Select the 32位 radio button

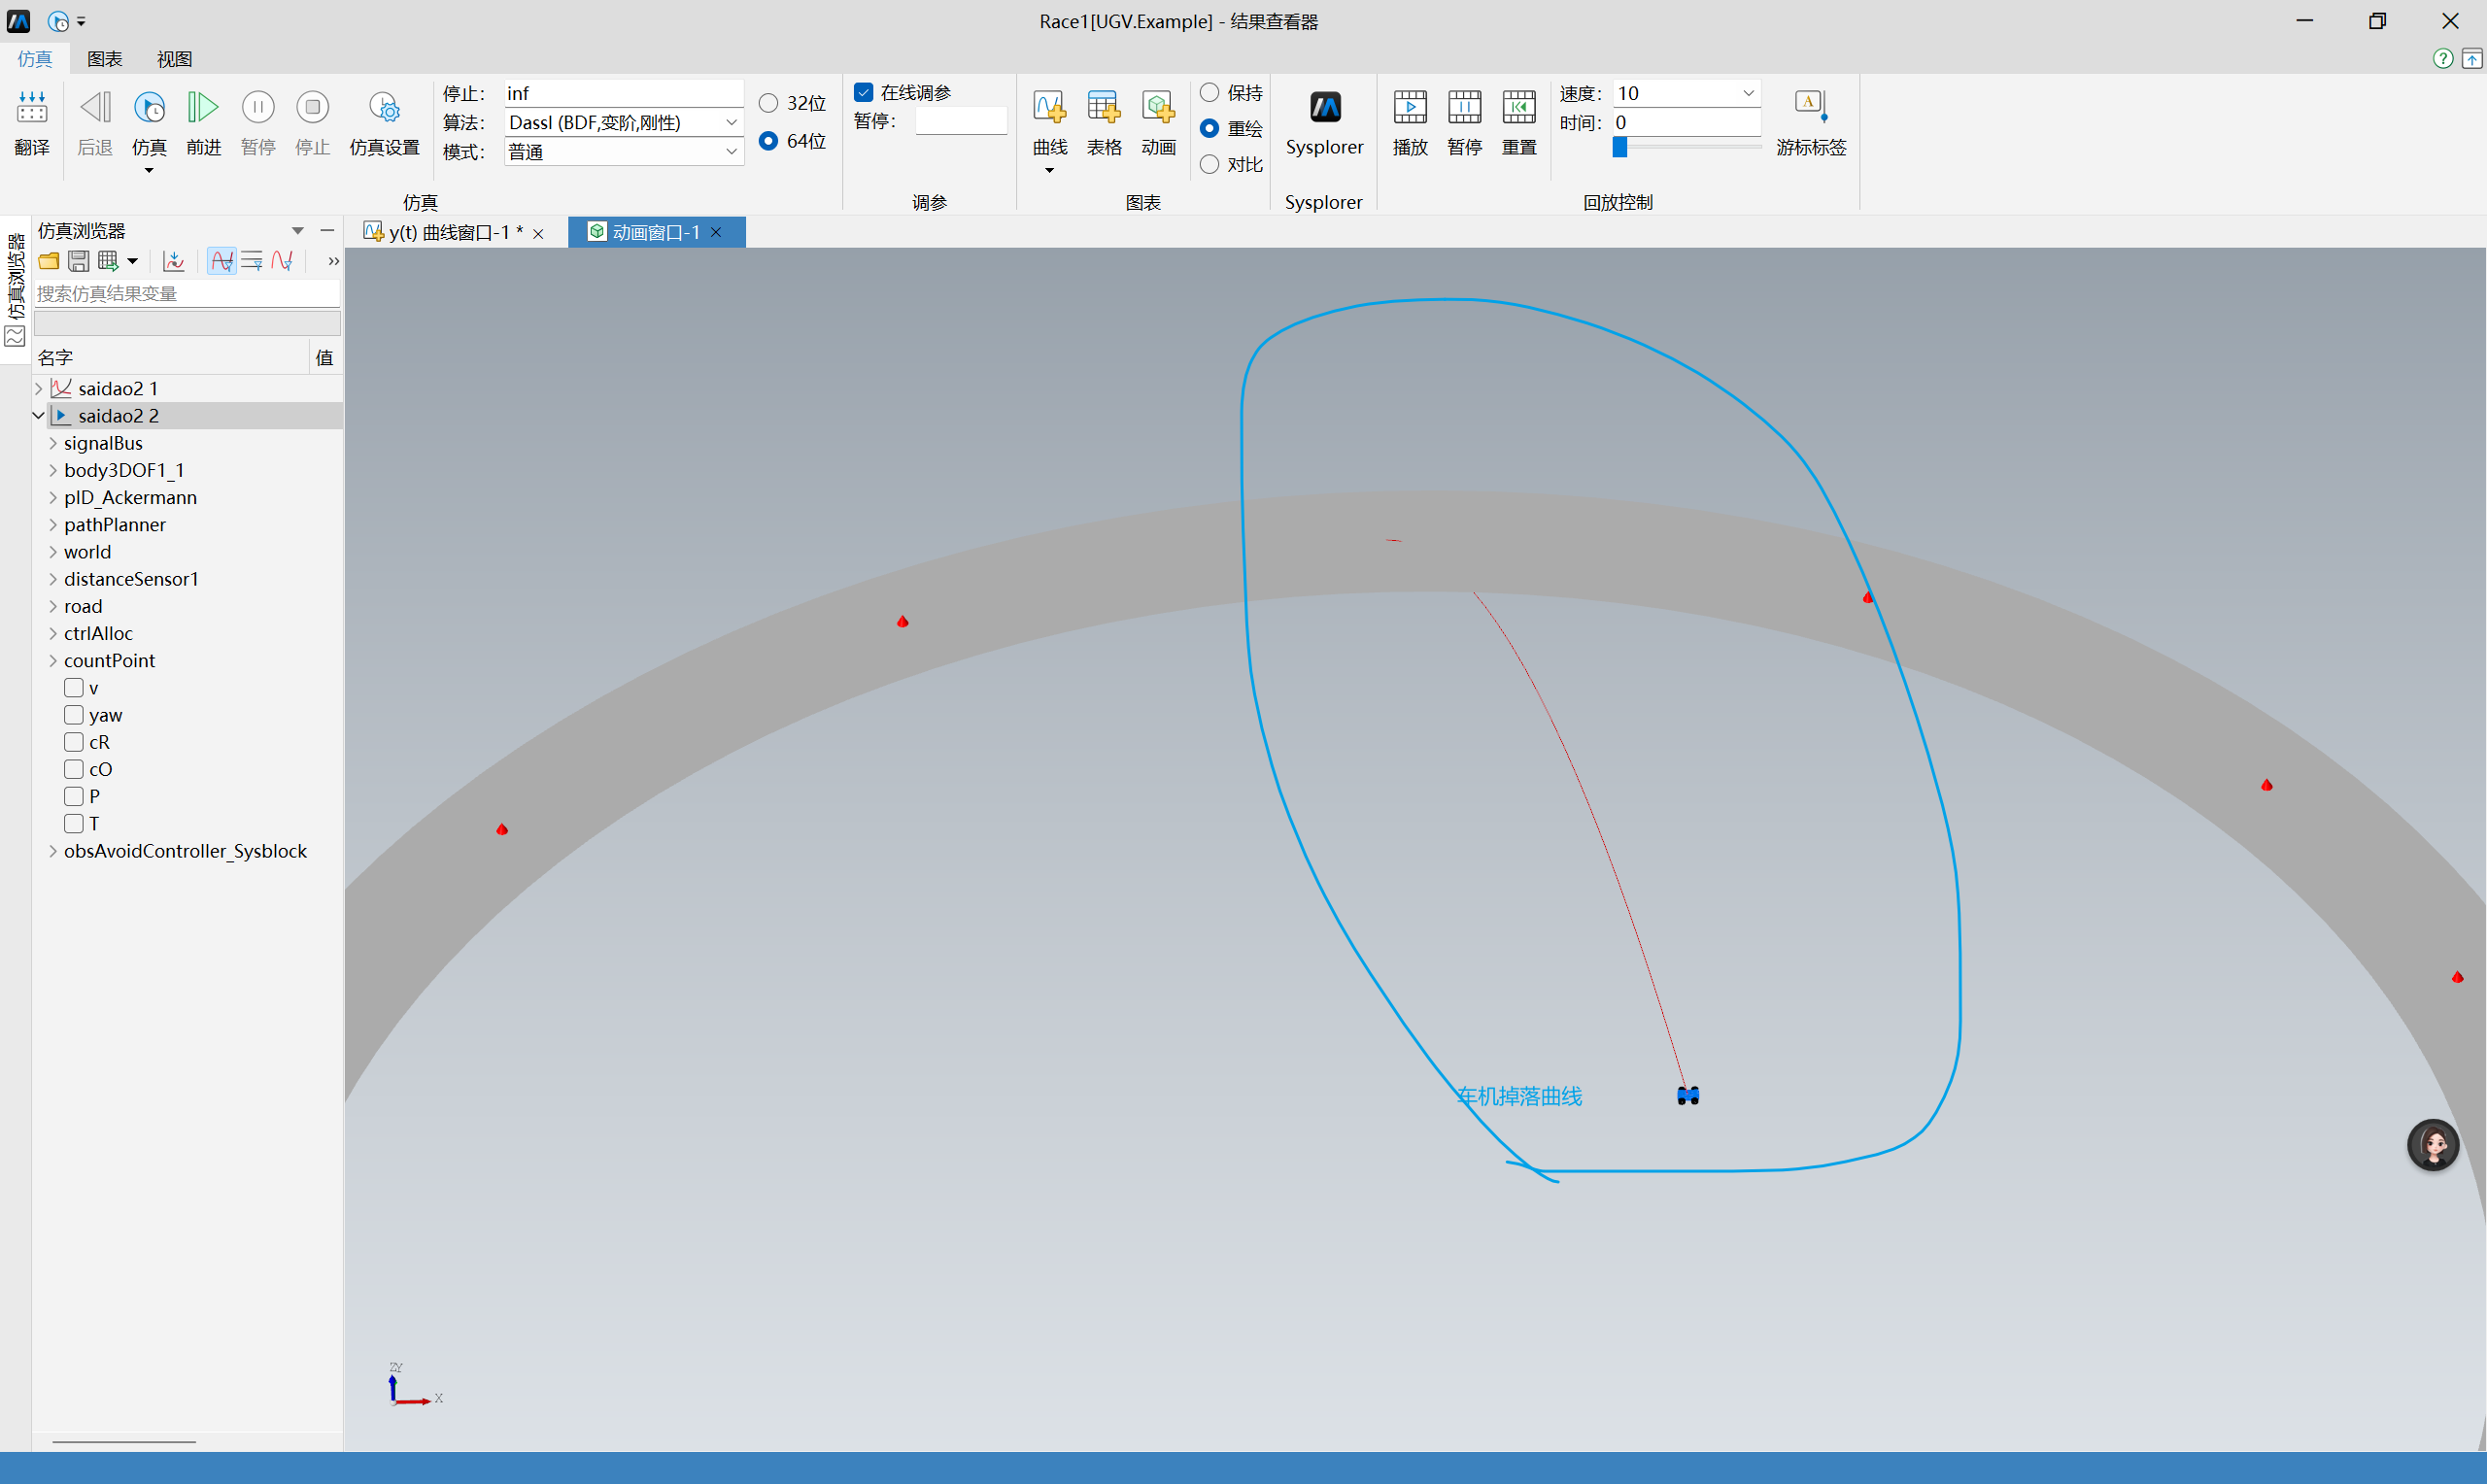click(x=768, y=103)
